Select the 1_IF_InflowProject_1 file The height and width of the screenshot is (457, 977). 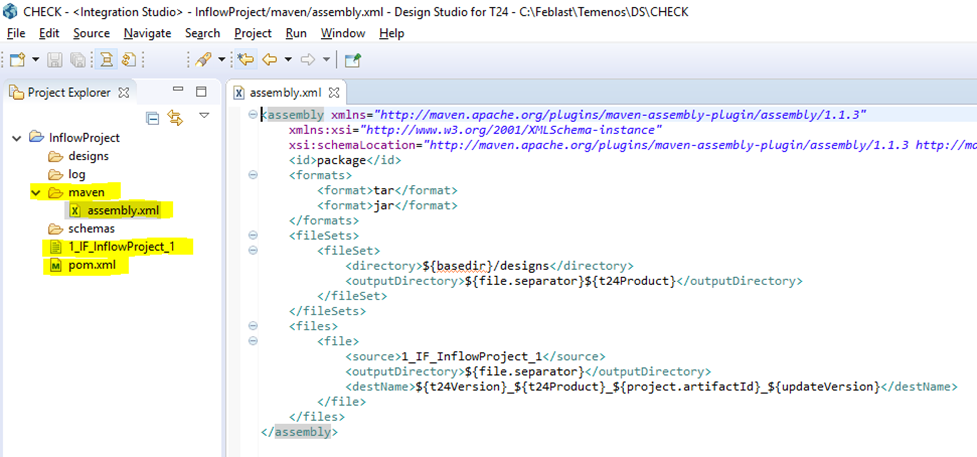pos(115,247)
